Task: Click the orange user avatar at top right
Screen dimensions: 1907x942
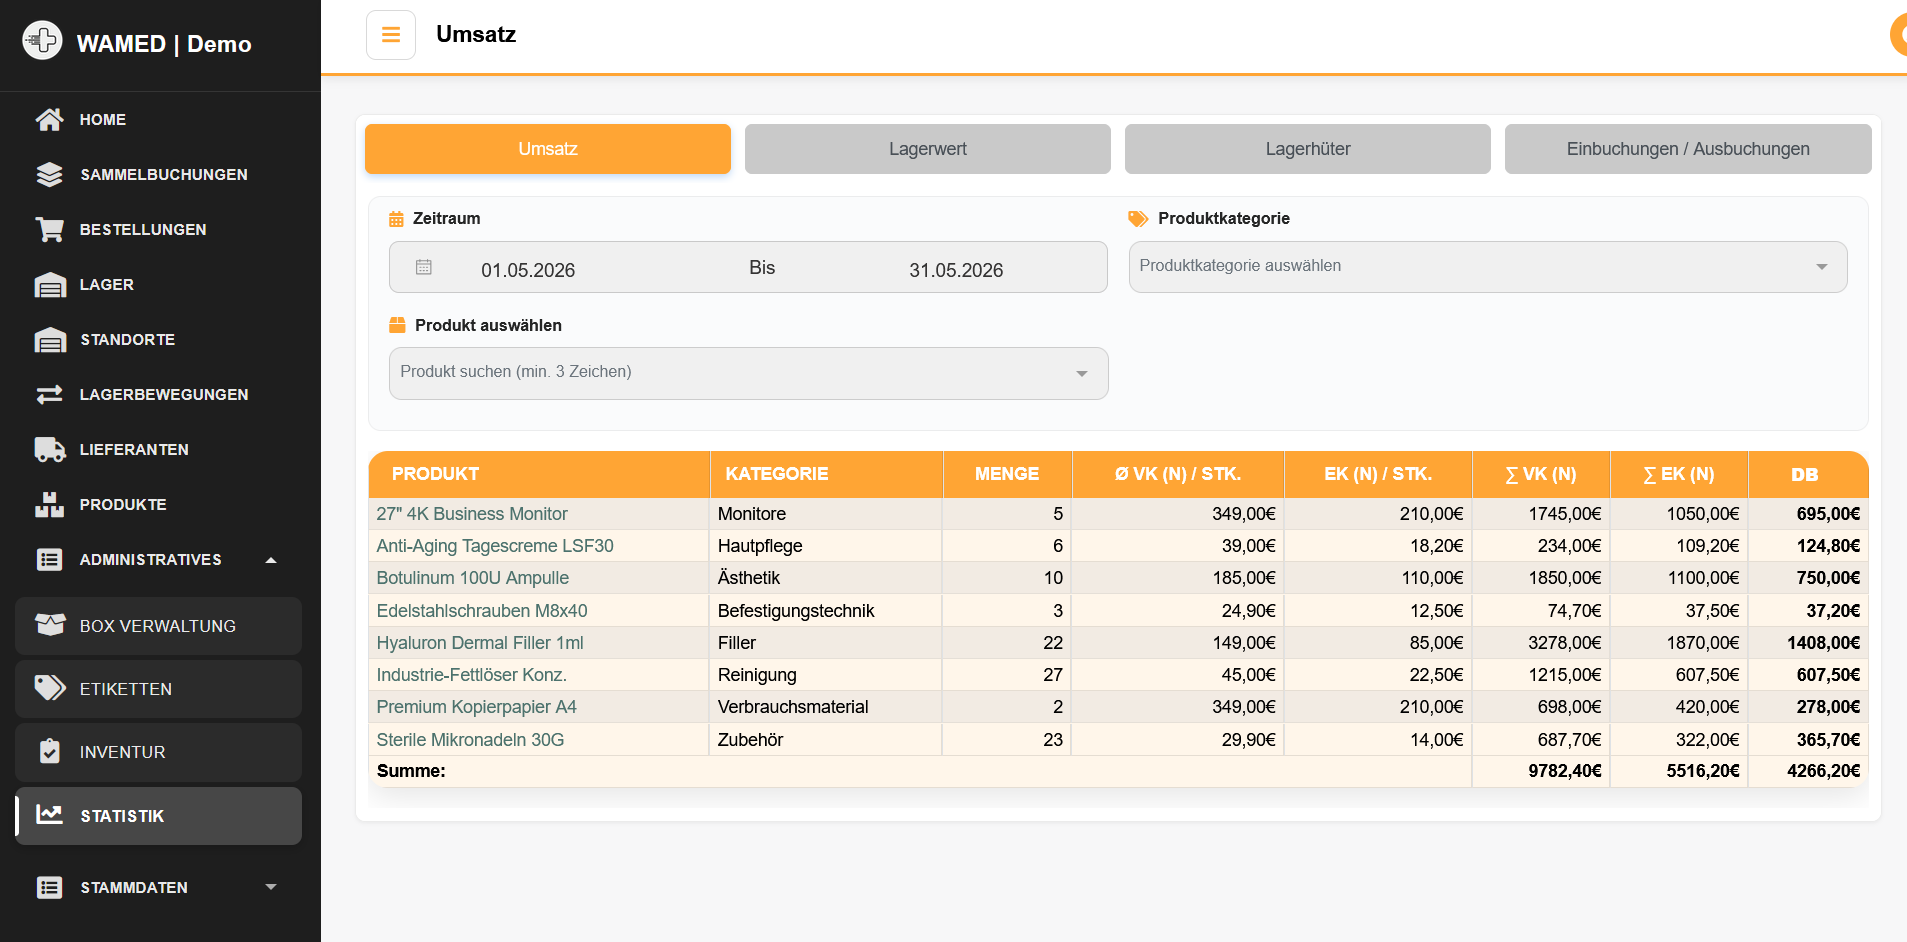Action: tap(1899, 35)
